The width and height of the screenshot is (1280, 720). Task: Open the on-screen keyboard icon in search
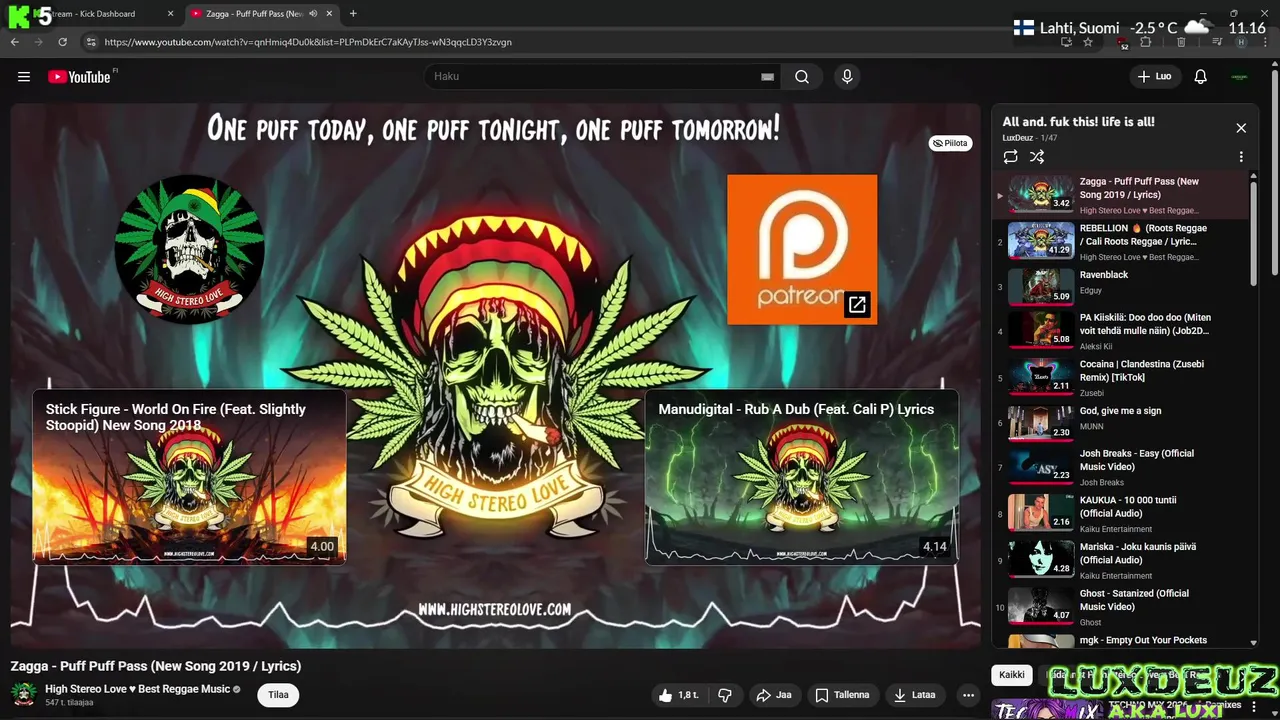767,77
